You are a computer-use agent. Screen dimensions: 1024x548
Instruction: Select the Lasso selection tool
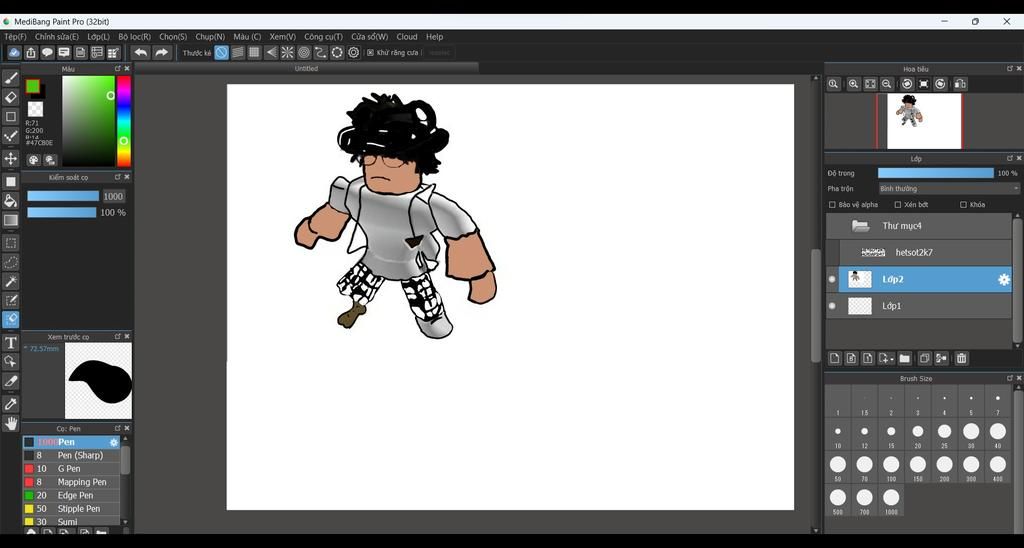(x=10, y=262)
